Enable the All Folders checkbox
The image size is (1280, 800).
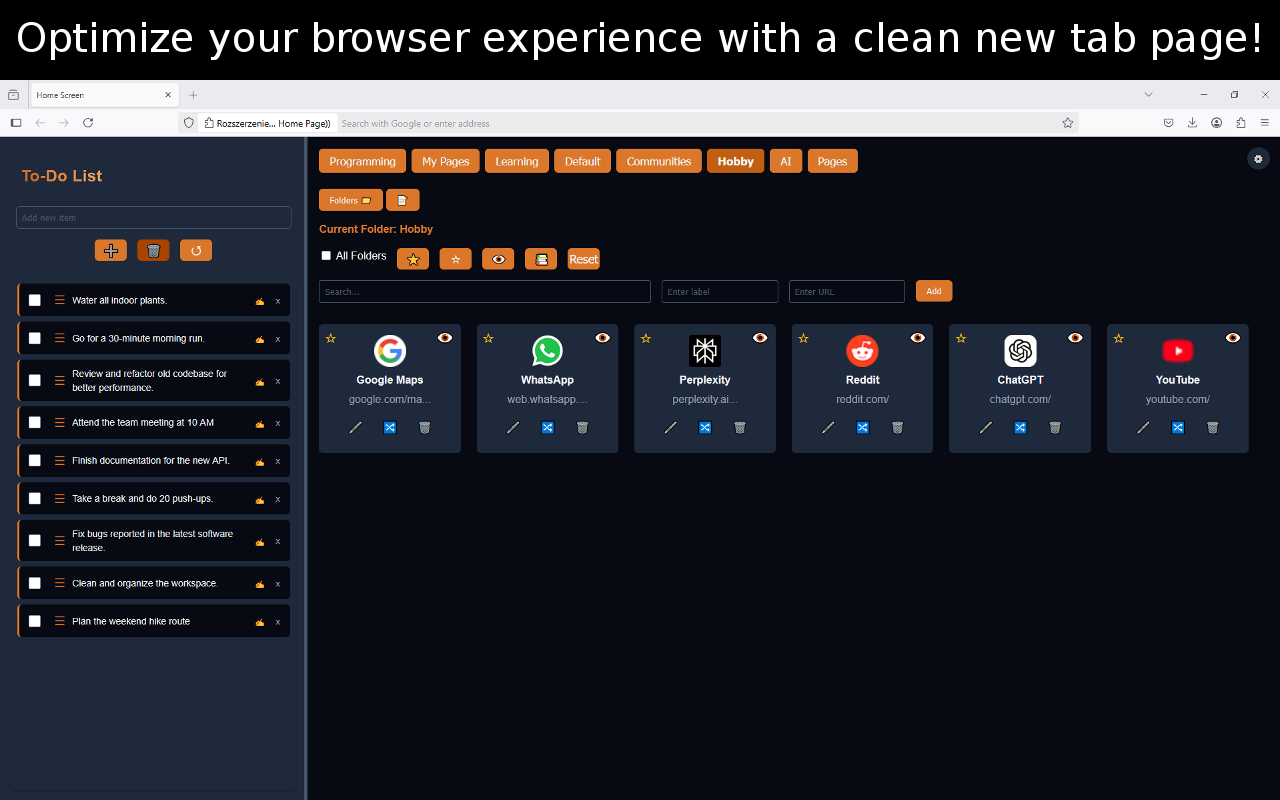click(x=326, y=256)
